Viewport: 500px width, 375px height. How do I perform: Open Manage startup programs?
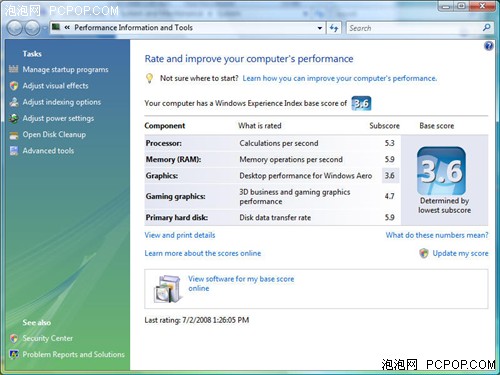click(65, 70)
